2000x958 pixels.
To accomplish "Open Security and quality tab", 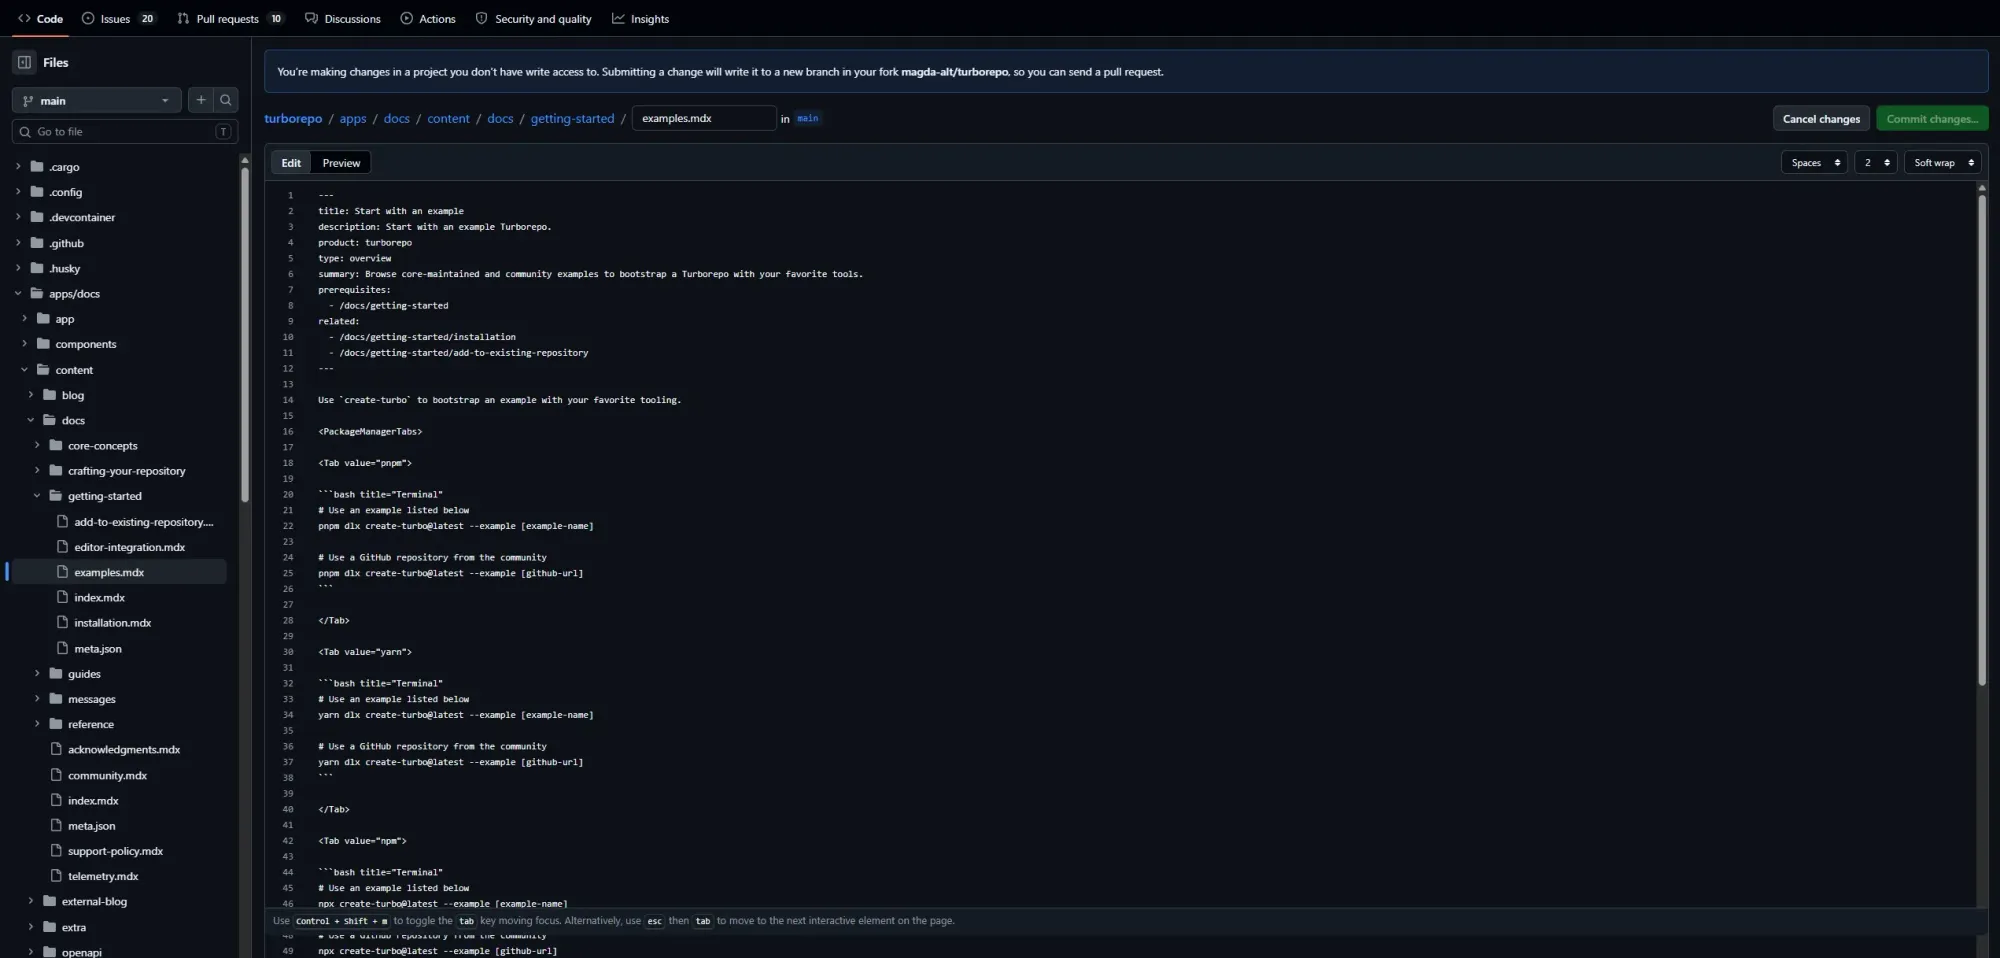I will click(x=533, y=19).
